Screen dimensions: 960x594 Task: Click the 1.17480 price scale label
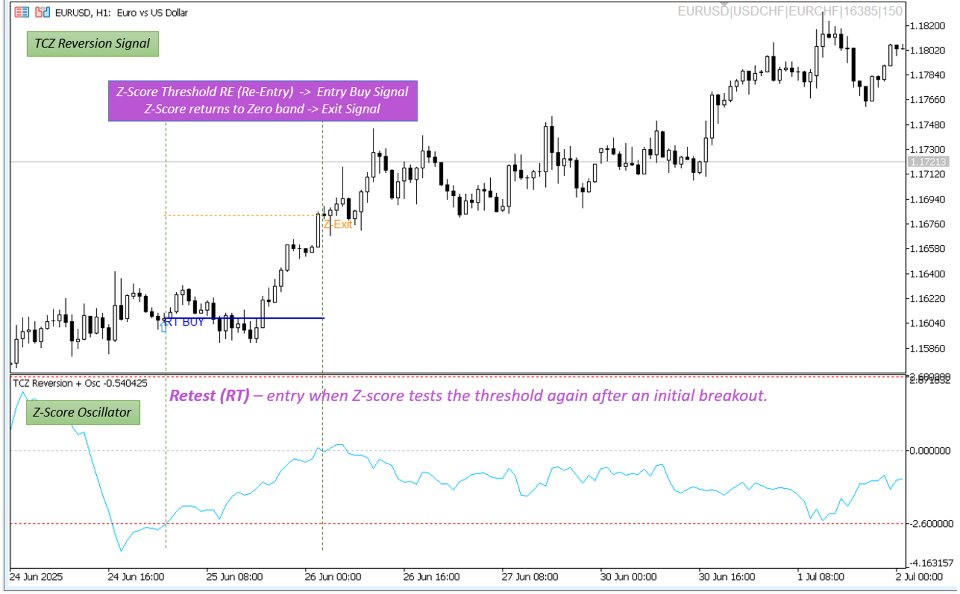[x=928, y=124]
